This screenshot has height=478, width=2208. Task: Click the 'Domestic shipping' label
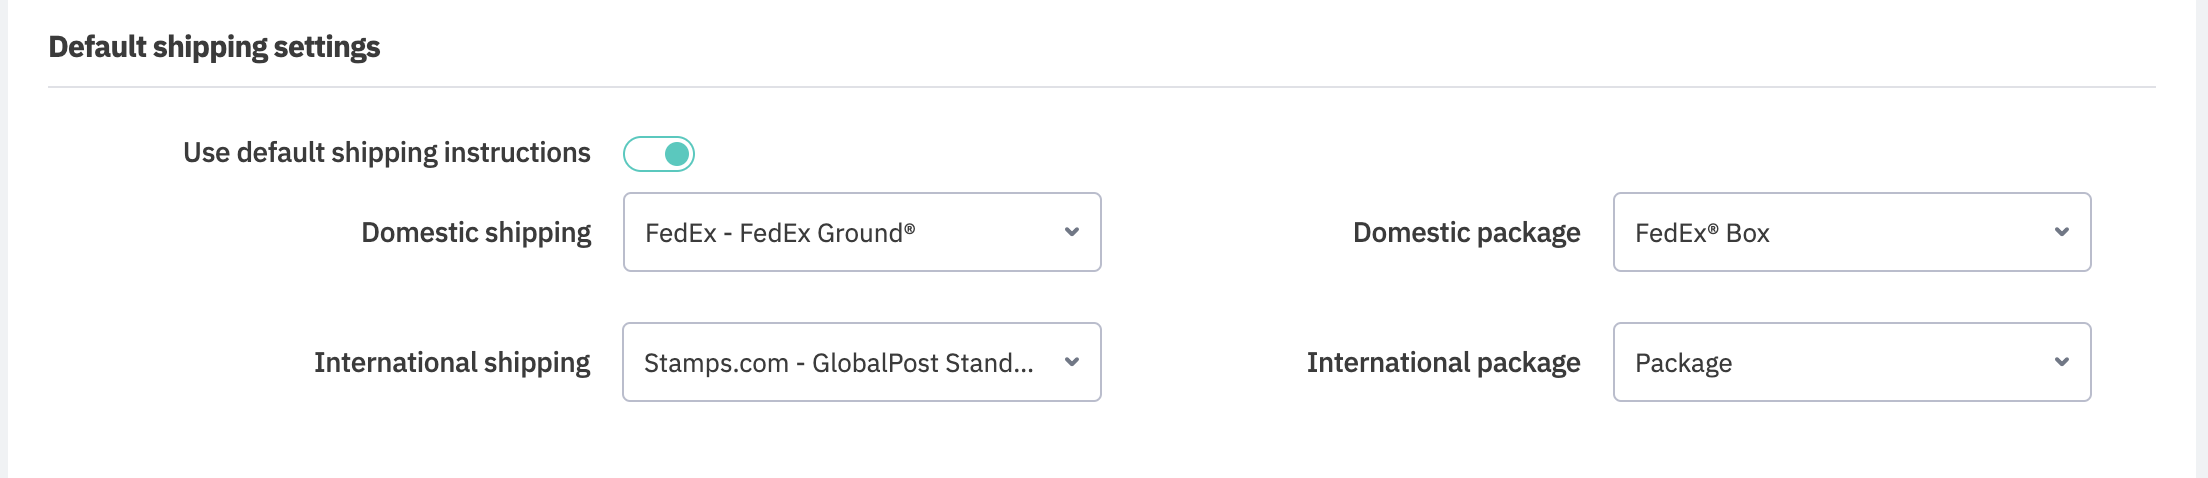pyautogui.click(x=475, y=233)
